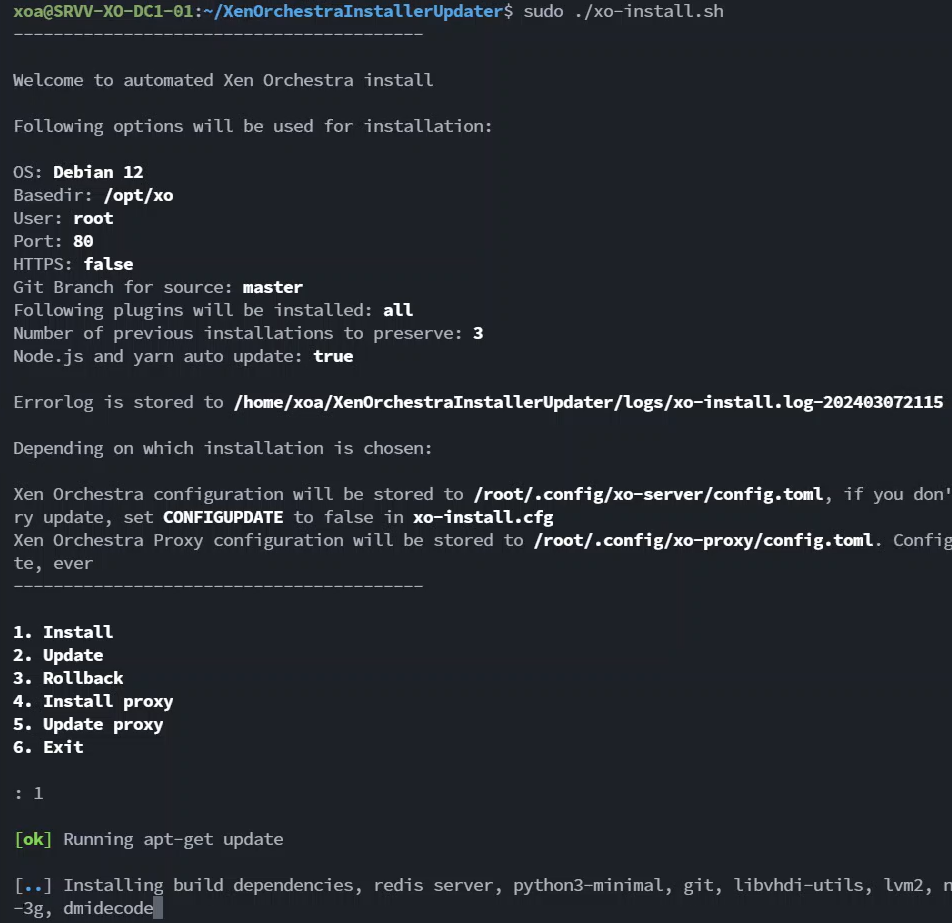Click the xo-proxy config.toml path
Viewport: 952px width, 923px height.
coord(703,540)
